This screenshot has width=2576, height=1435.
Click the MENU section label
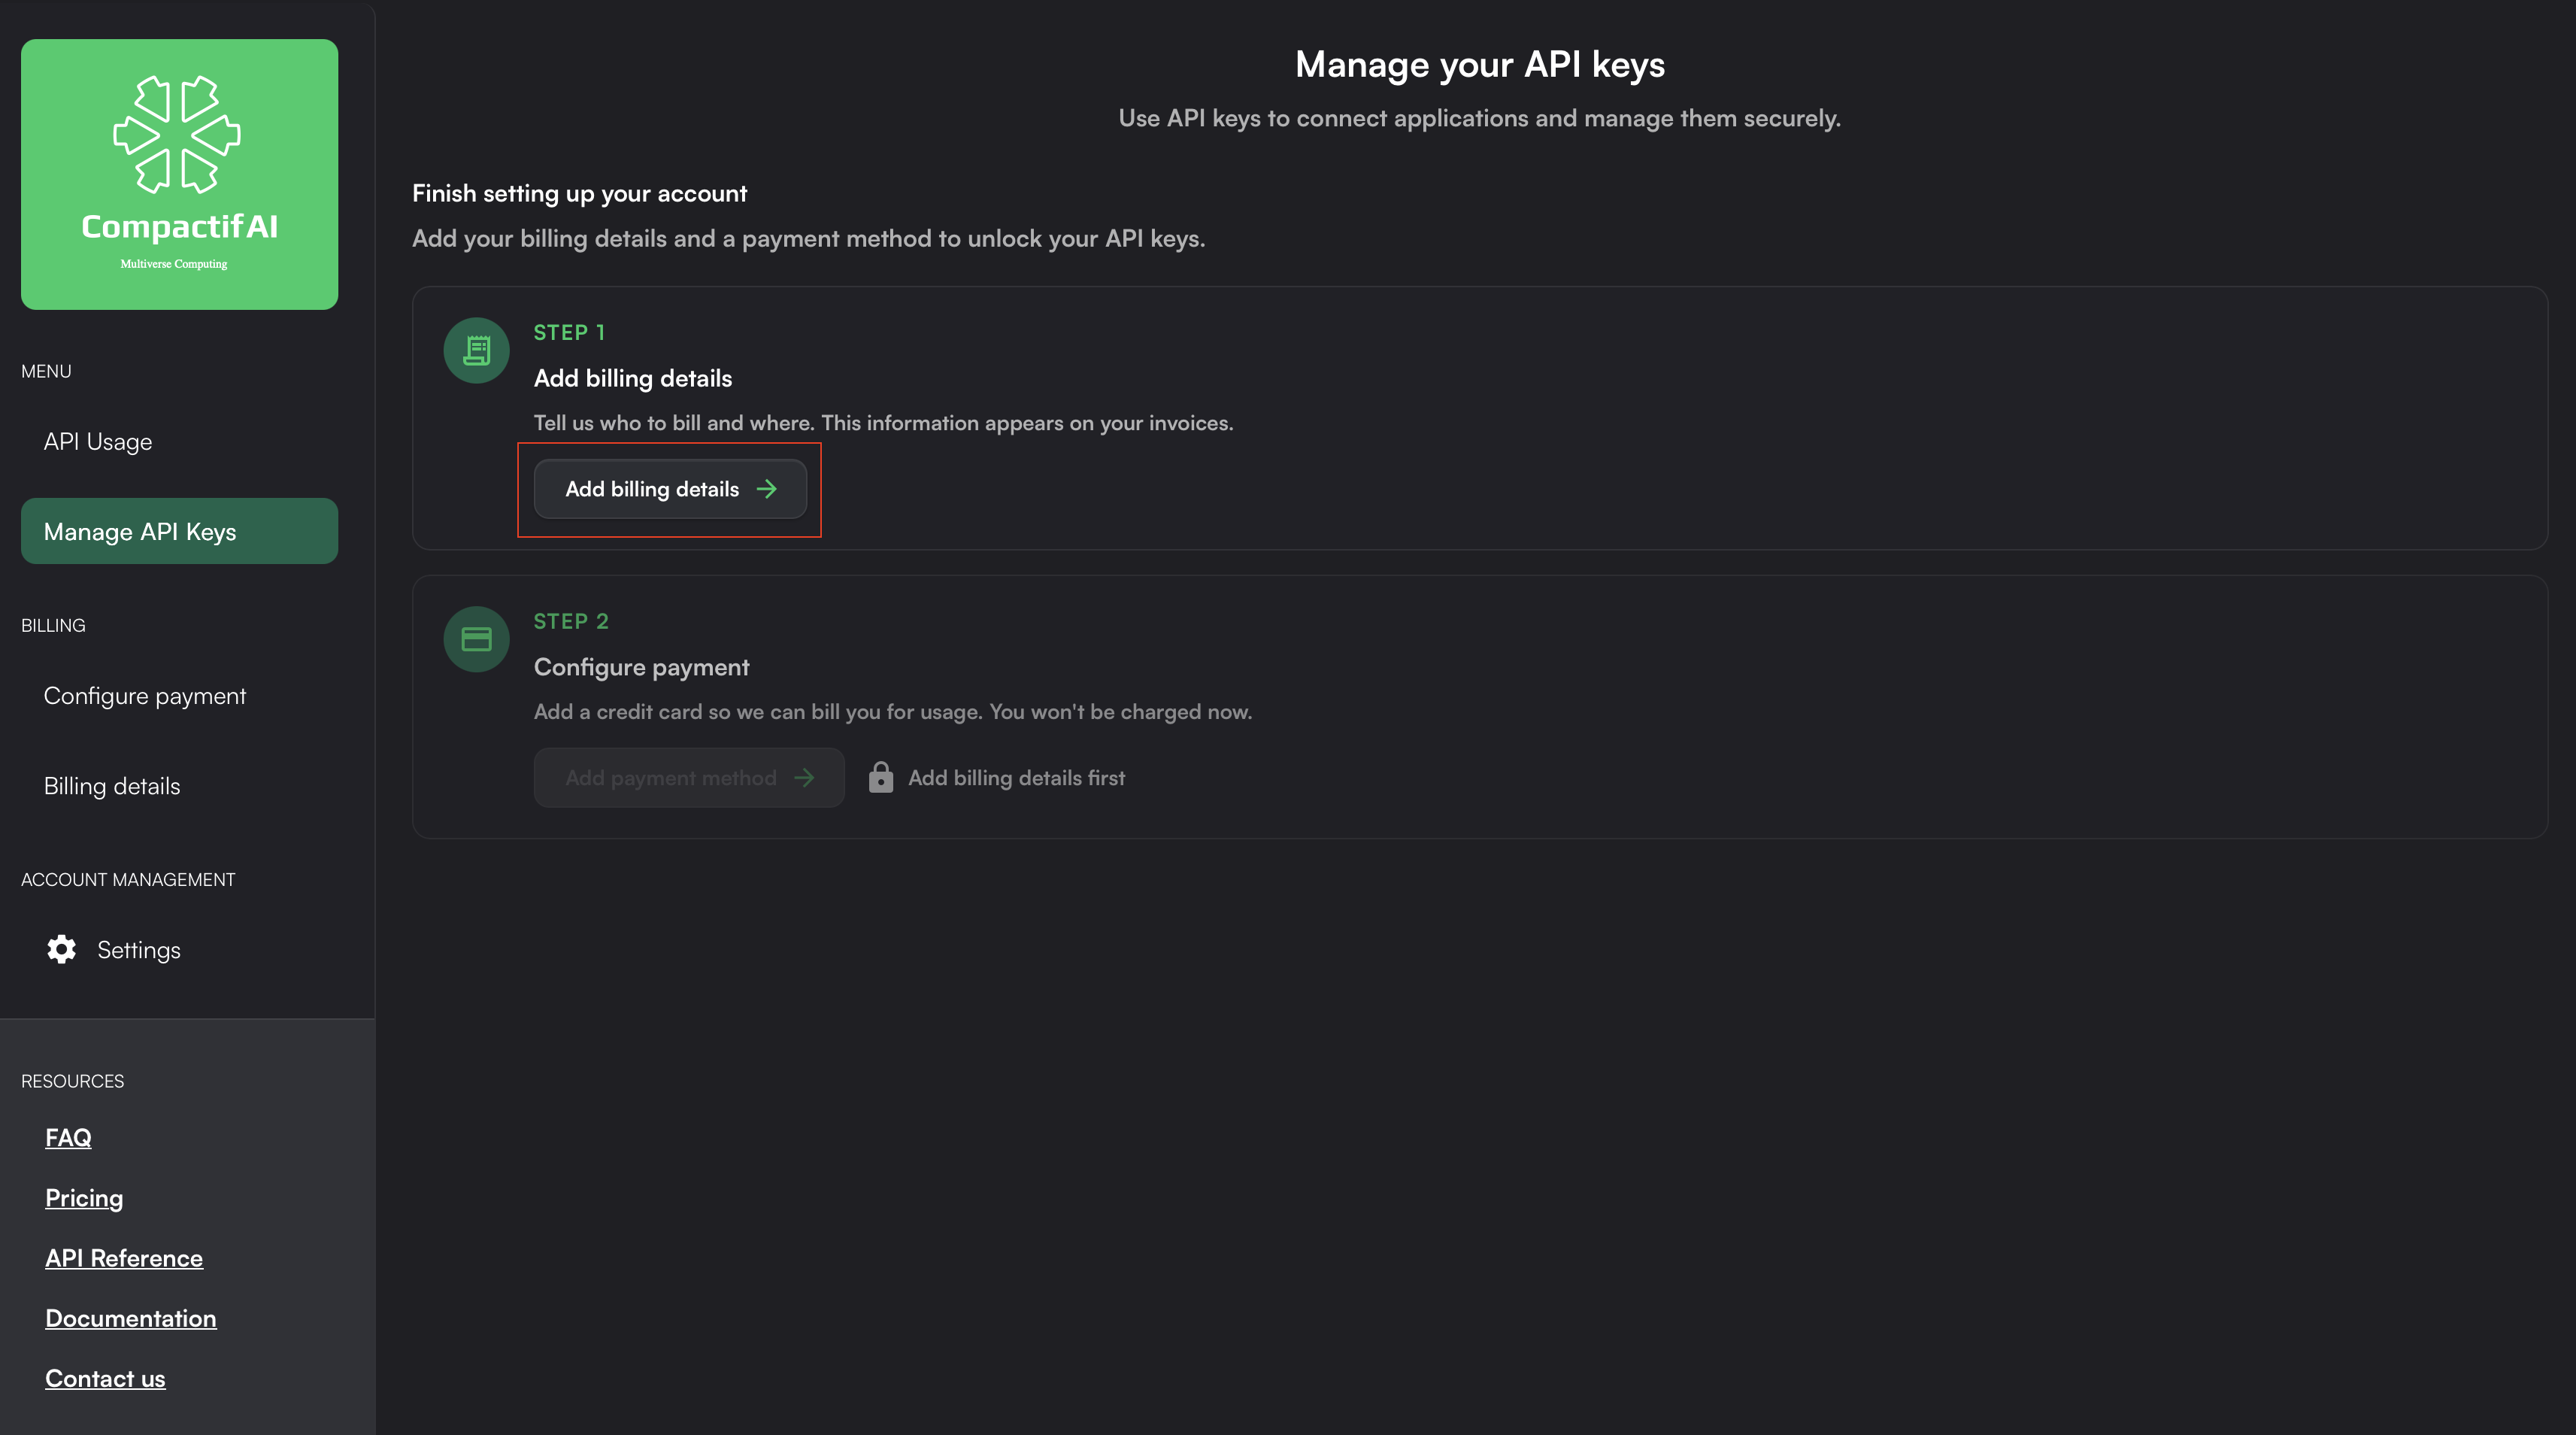point(46,371)
